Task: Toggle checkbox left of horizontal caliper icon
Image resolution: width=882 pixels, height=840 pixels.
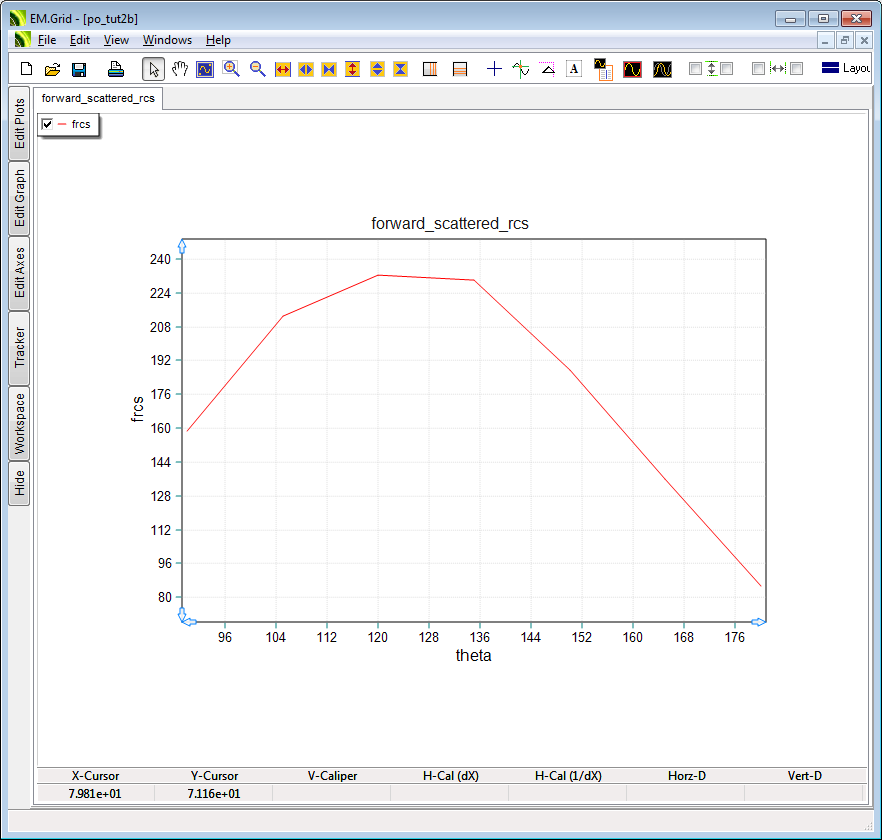Action: [x=758, y=69]
